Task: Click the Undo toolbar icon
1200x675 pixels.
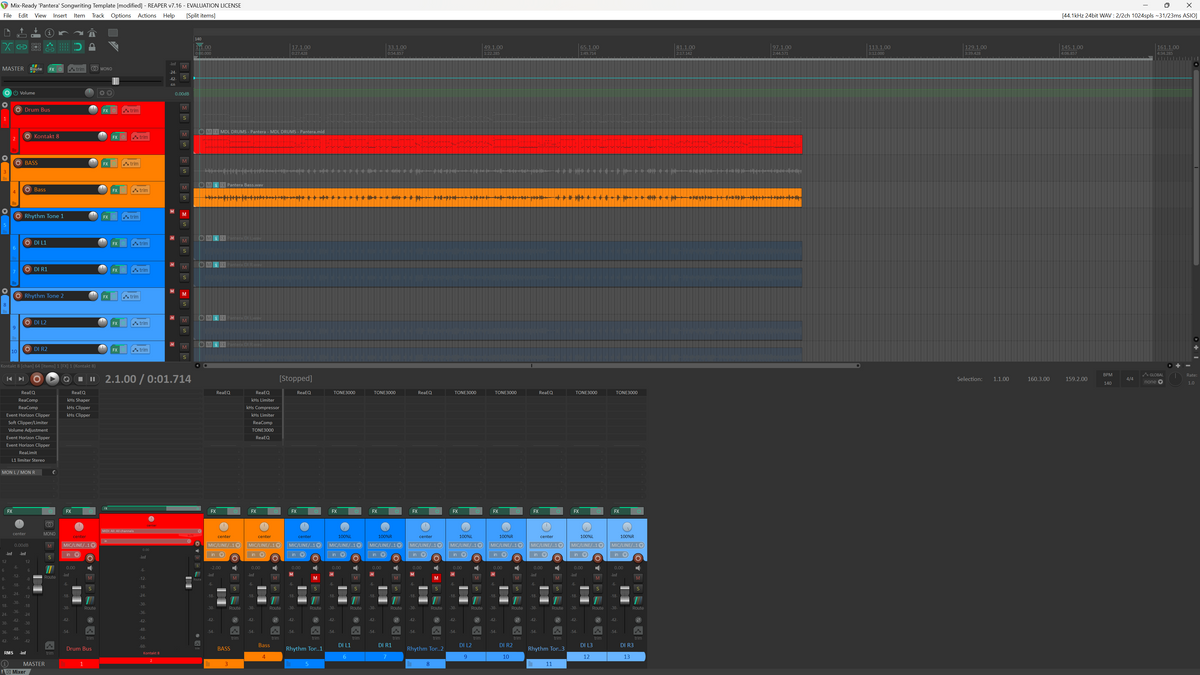Action: click(63, 32)
